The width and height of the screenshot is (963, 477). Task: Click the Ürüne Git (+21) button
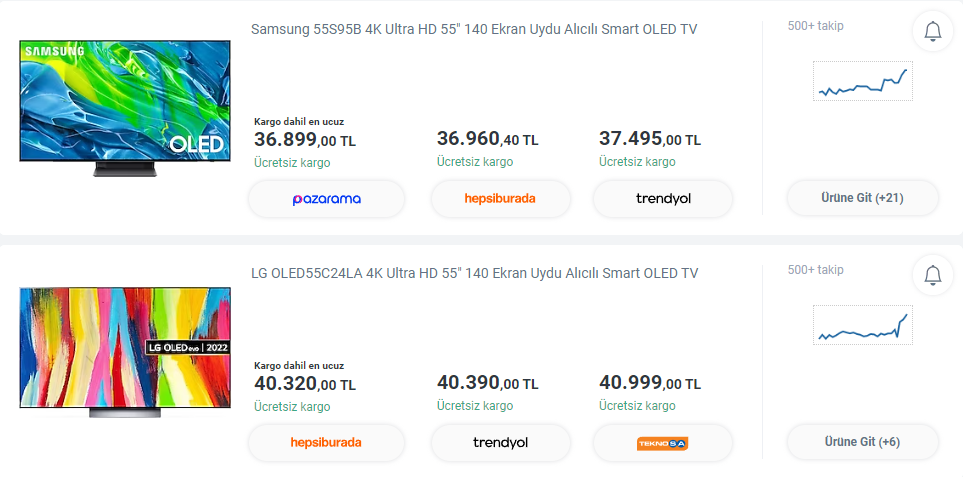(862, 198)
